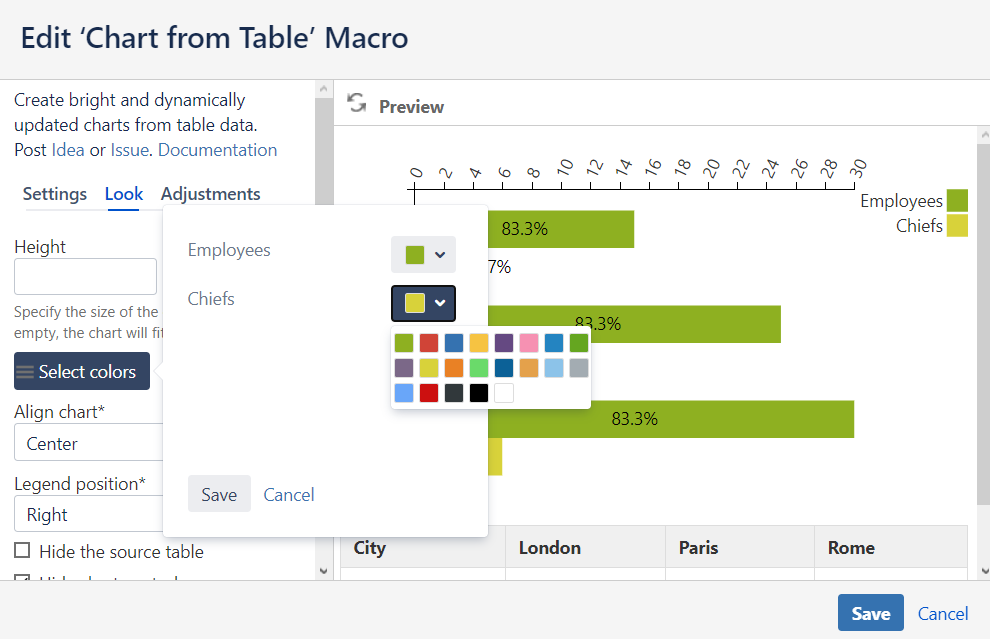Cancel the color selection
990x639 pixels.
coord(288,493)
